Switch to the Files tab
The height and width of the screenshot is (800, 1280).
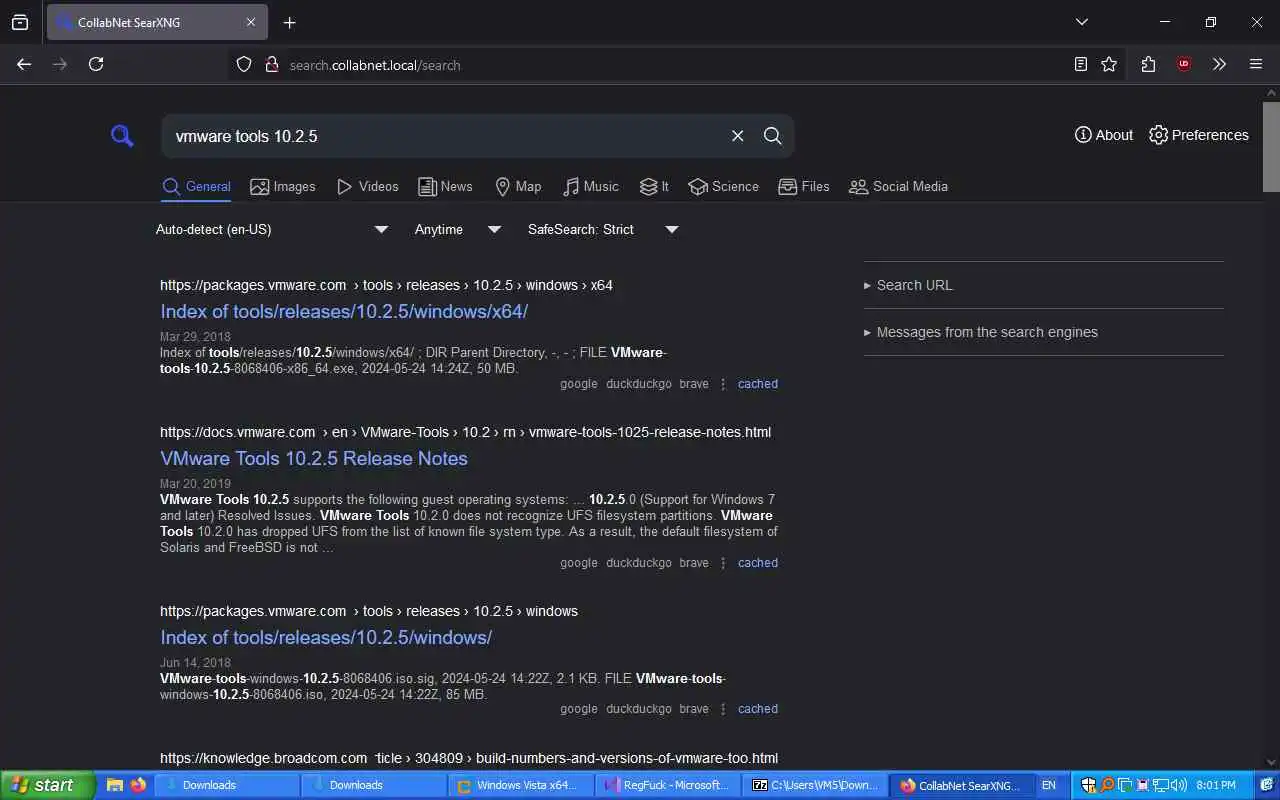click(x=804, y=187)
